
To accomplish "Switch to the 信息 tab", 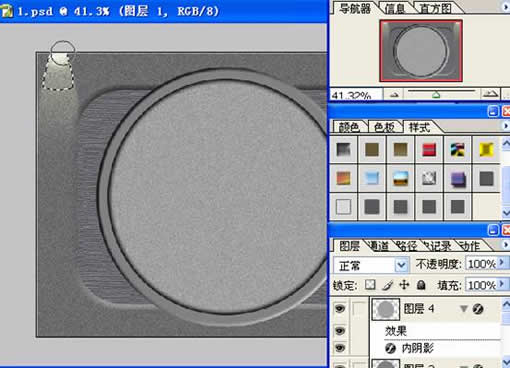I will pyautogui.click(x=395, y=8).
